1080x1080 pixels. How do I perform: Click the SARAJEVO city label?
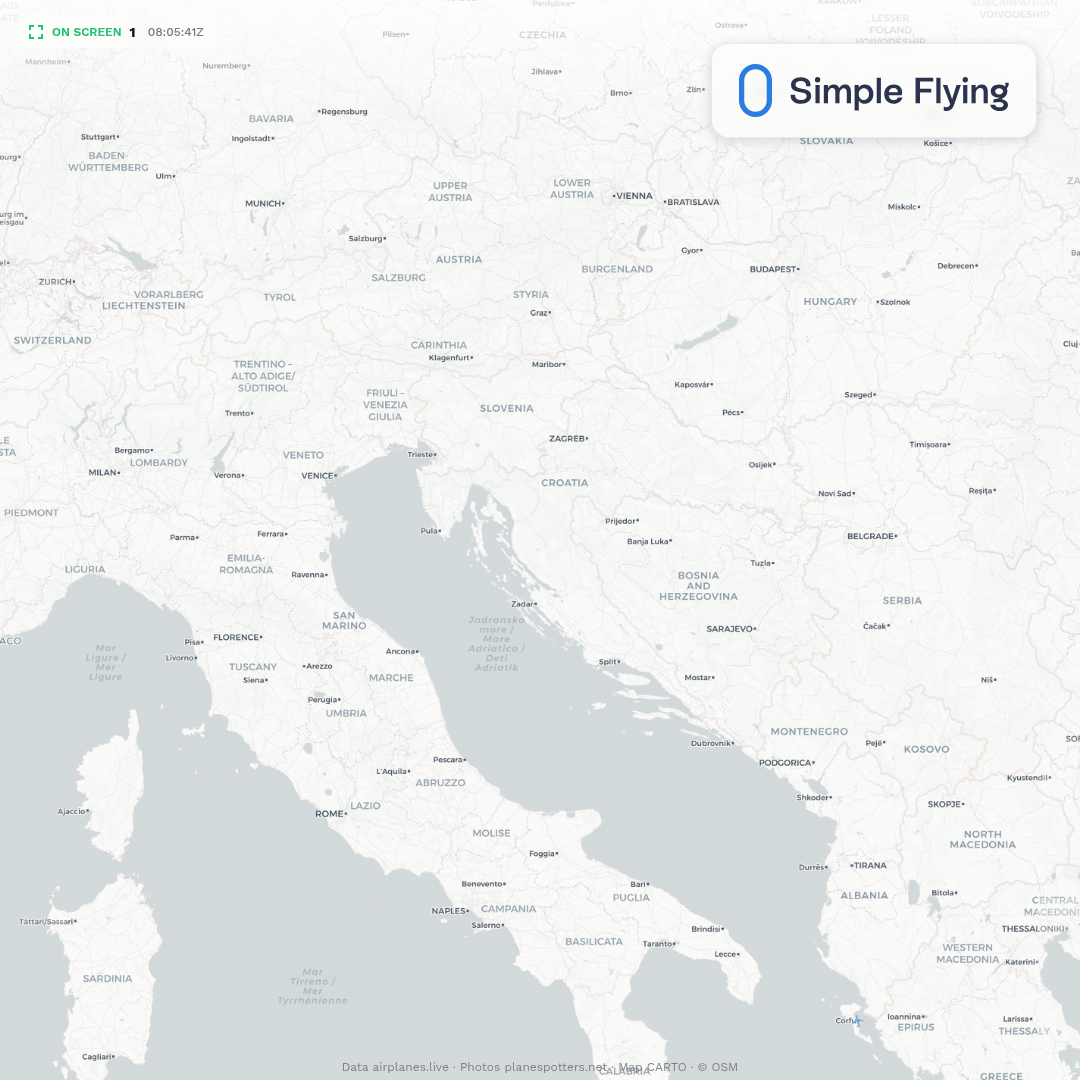pos(731,629)
